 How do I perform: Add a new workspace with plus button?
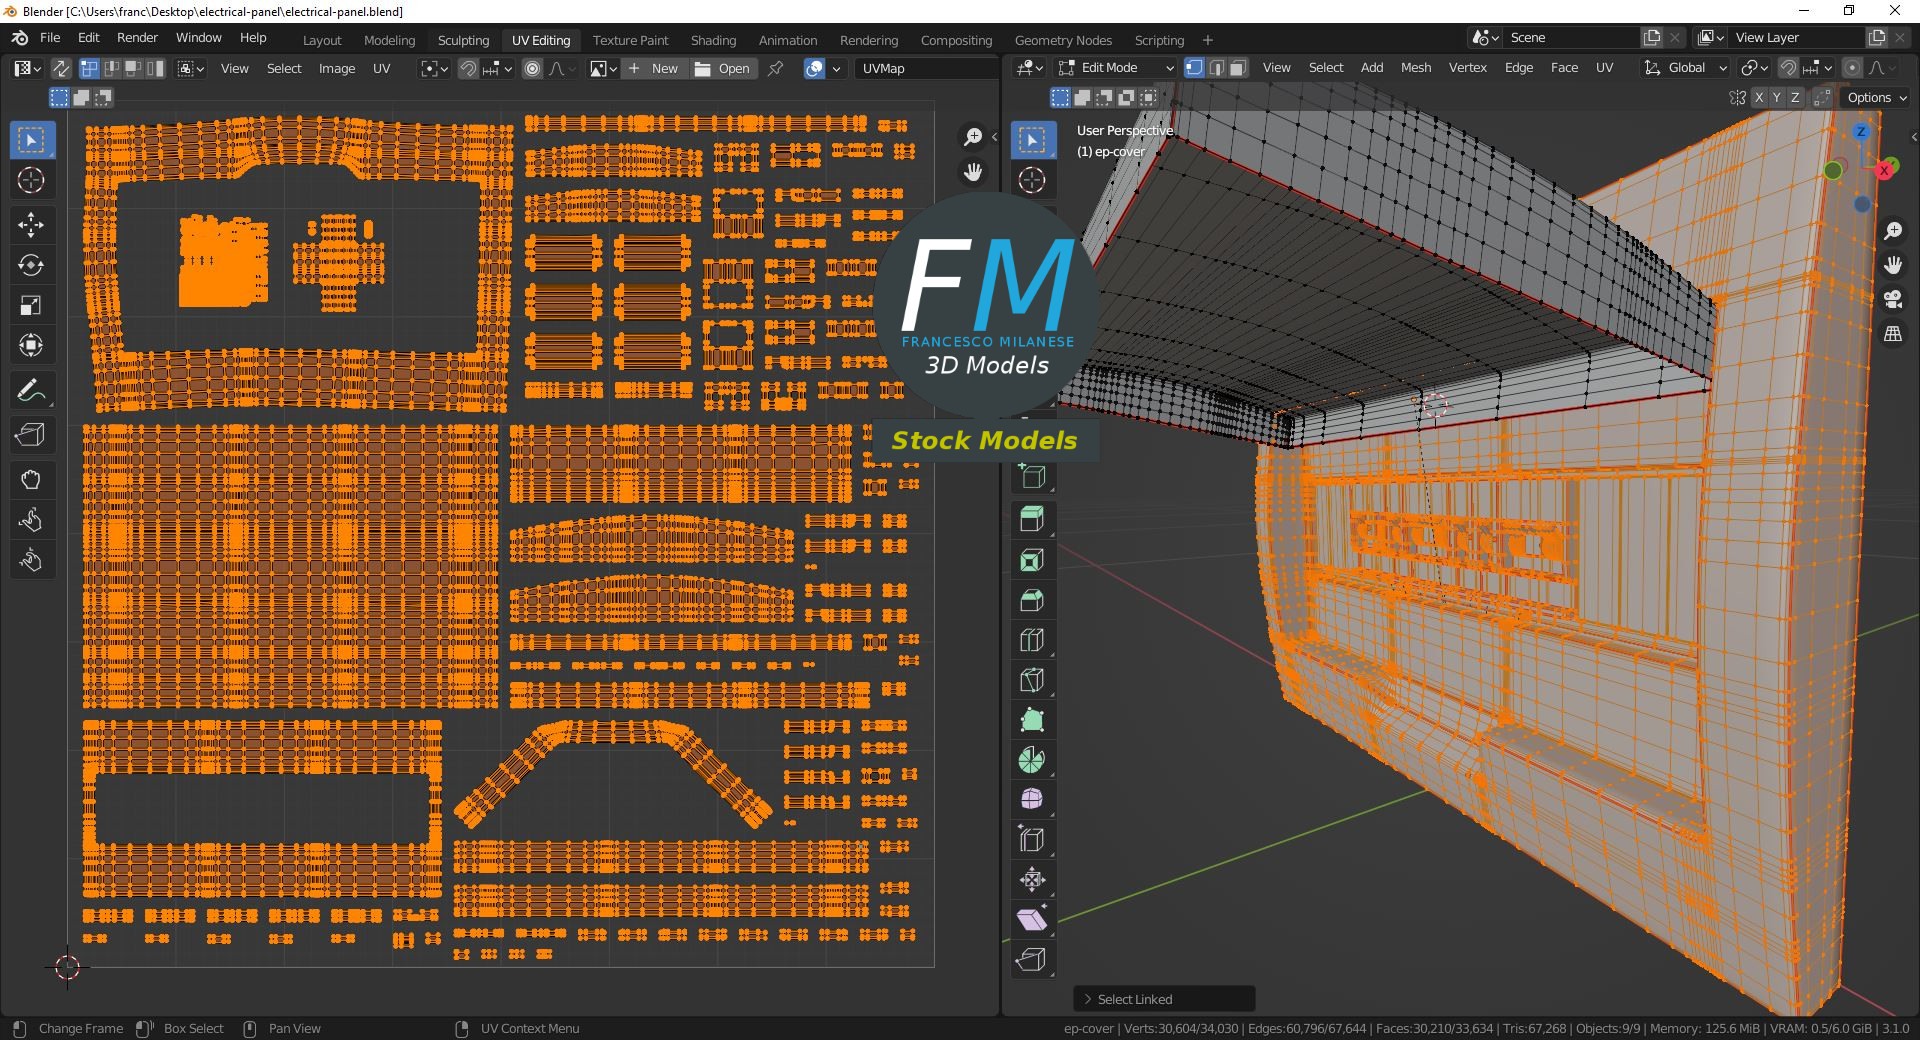point(1207,40)
